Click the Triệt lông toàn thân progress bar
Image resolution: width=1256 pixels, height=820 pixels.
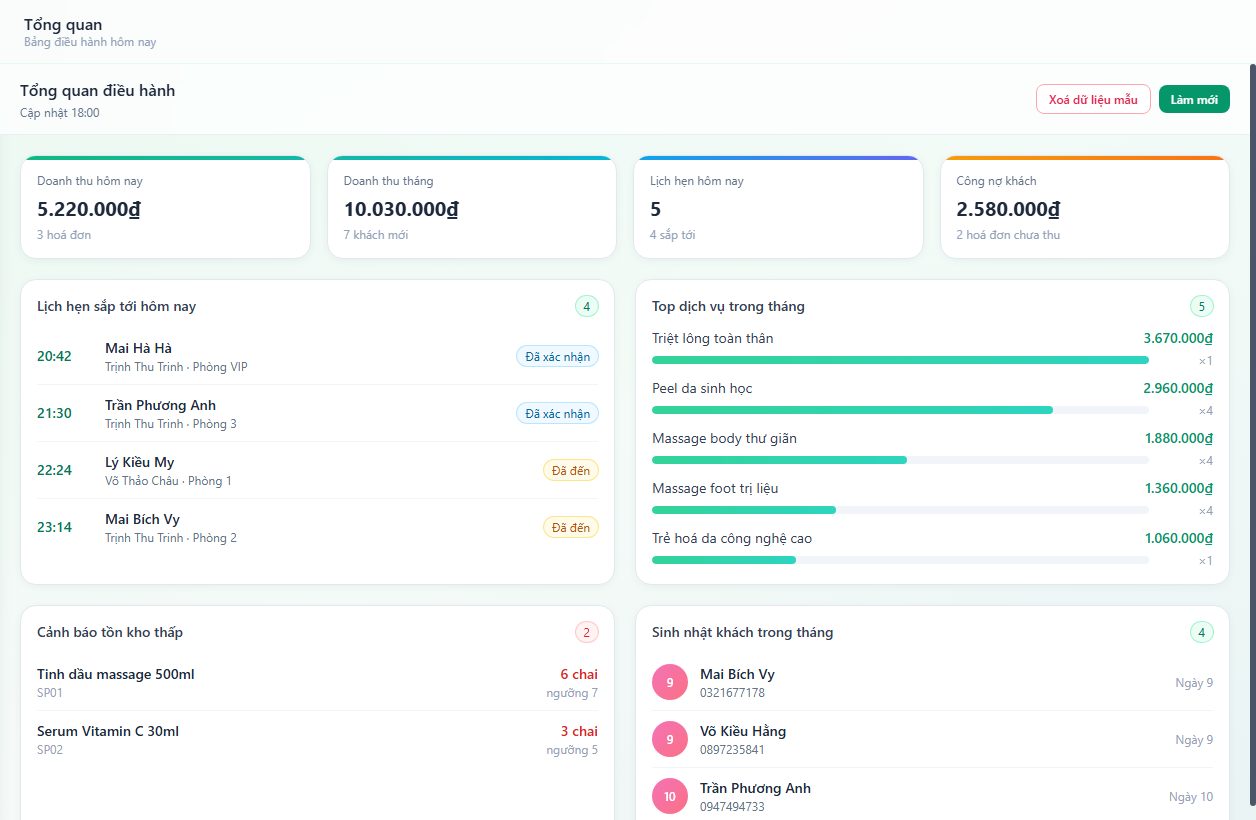click(900, 360)
